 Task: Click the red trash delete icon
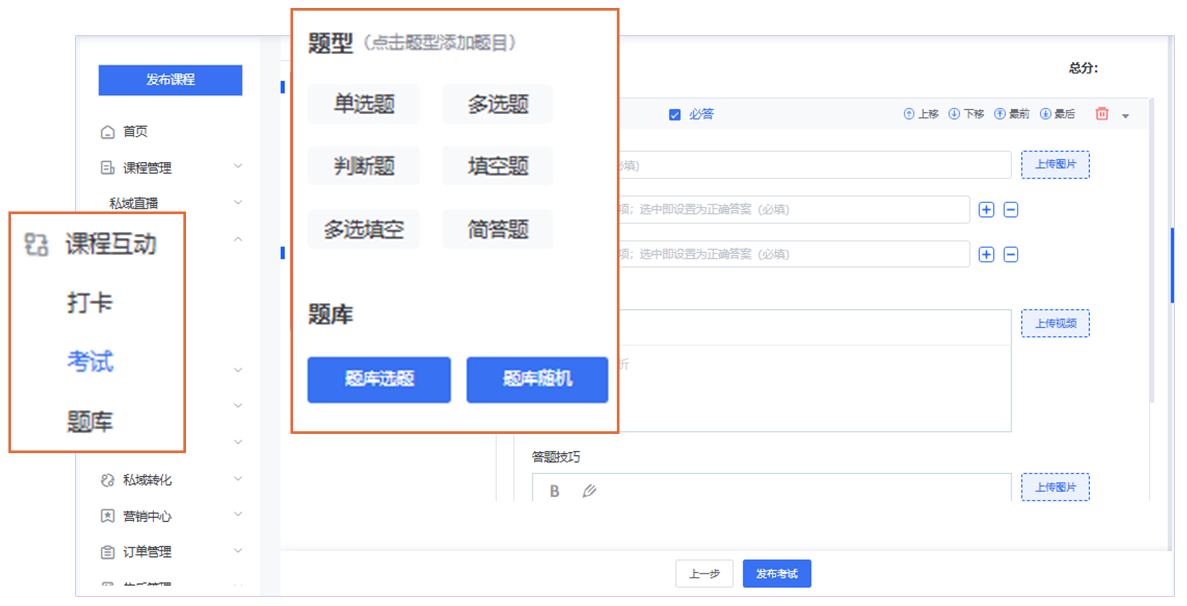(1101, 114)
